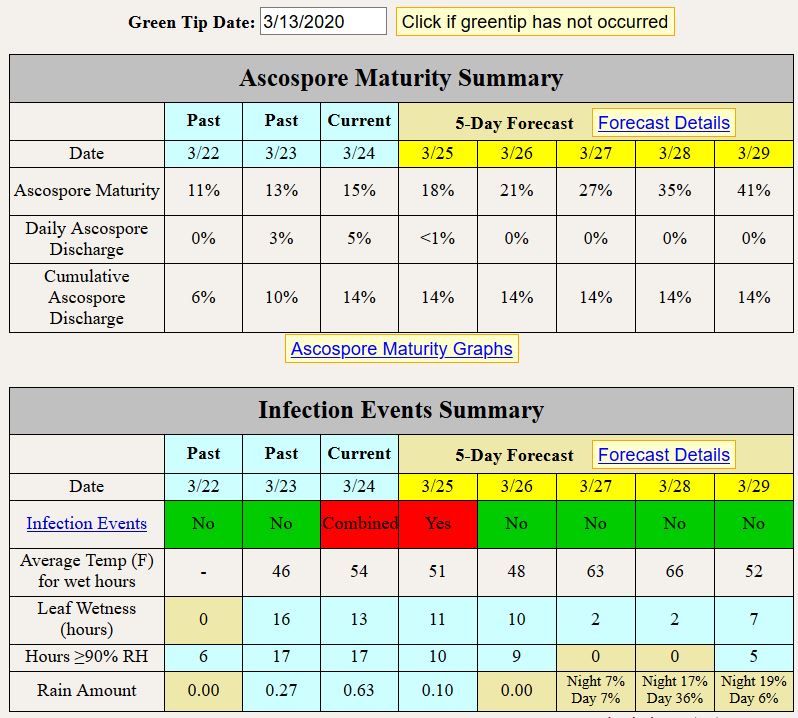Select the red 'Yes' infection event cell
This screenshot has width=798, height=718.
(438, 524)
